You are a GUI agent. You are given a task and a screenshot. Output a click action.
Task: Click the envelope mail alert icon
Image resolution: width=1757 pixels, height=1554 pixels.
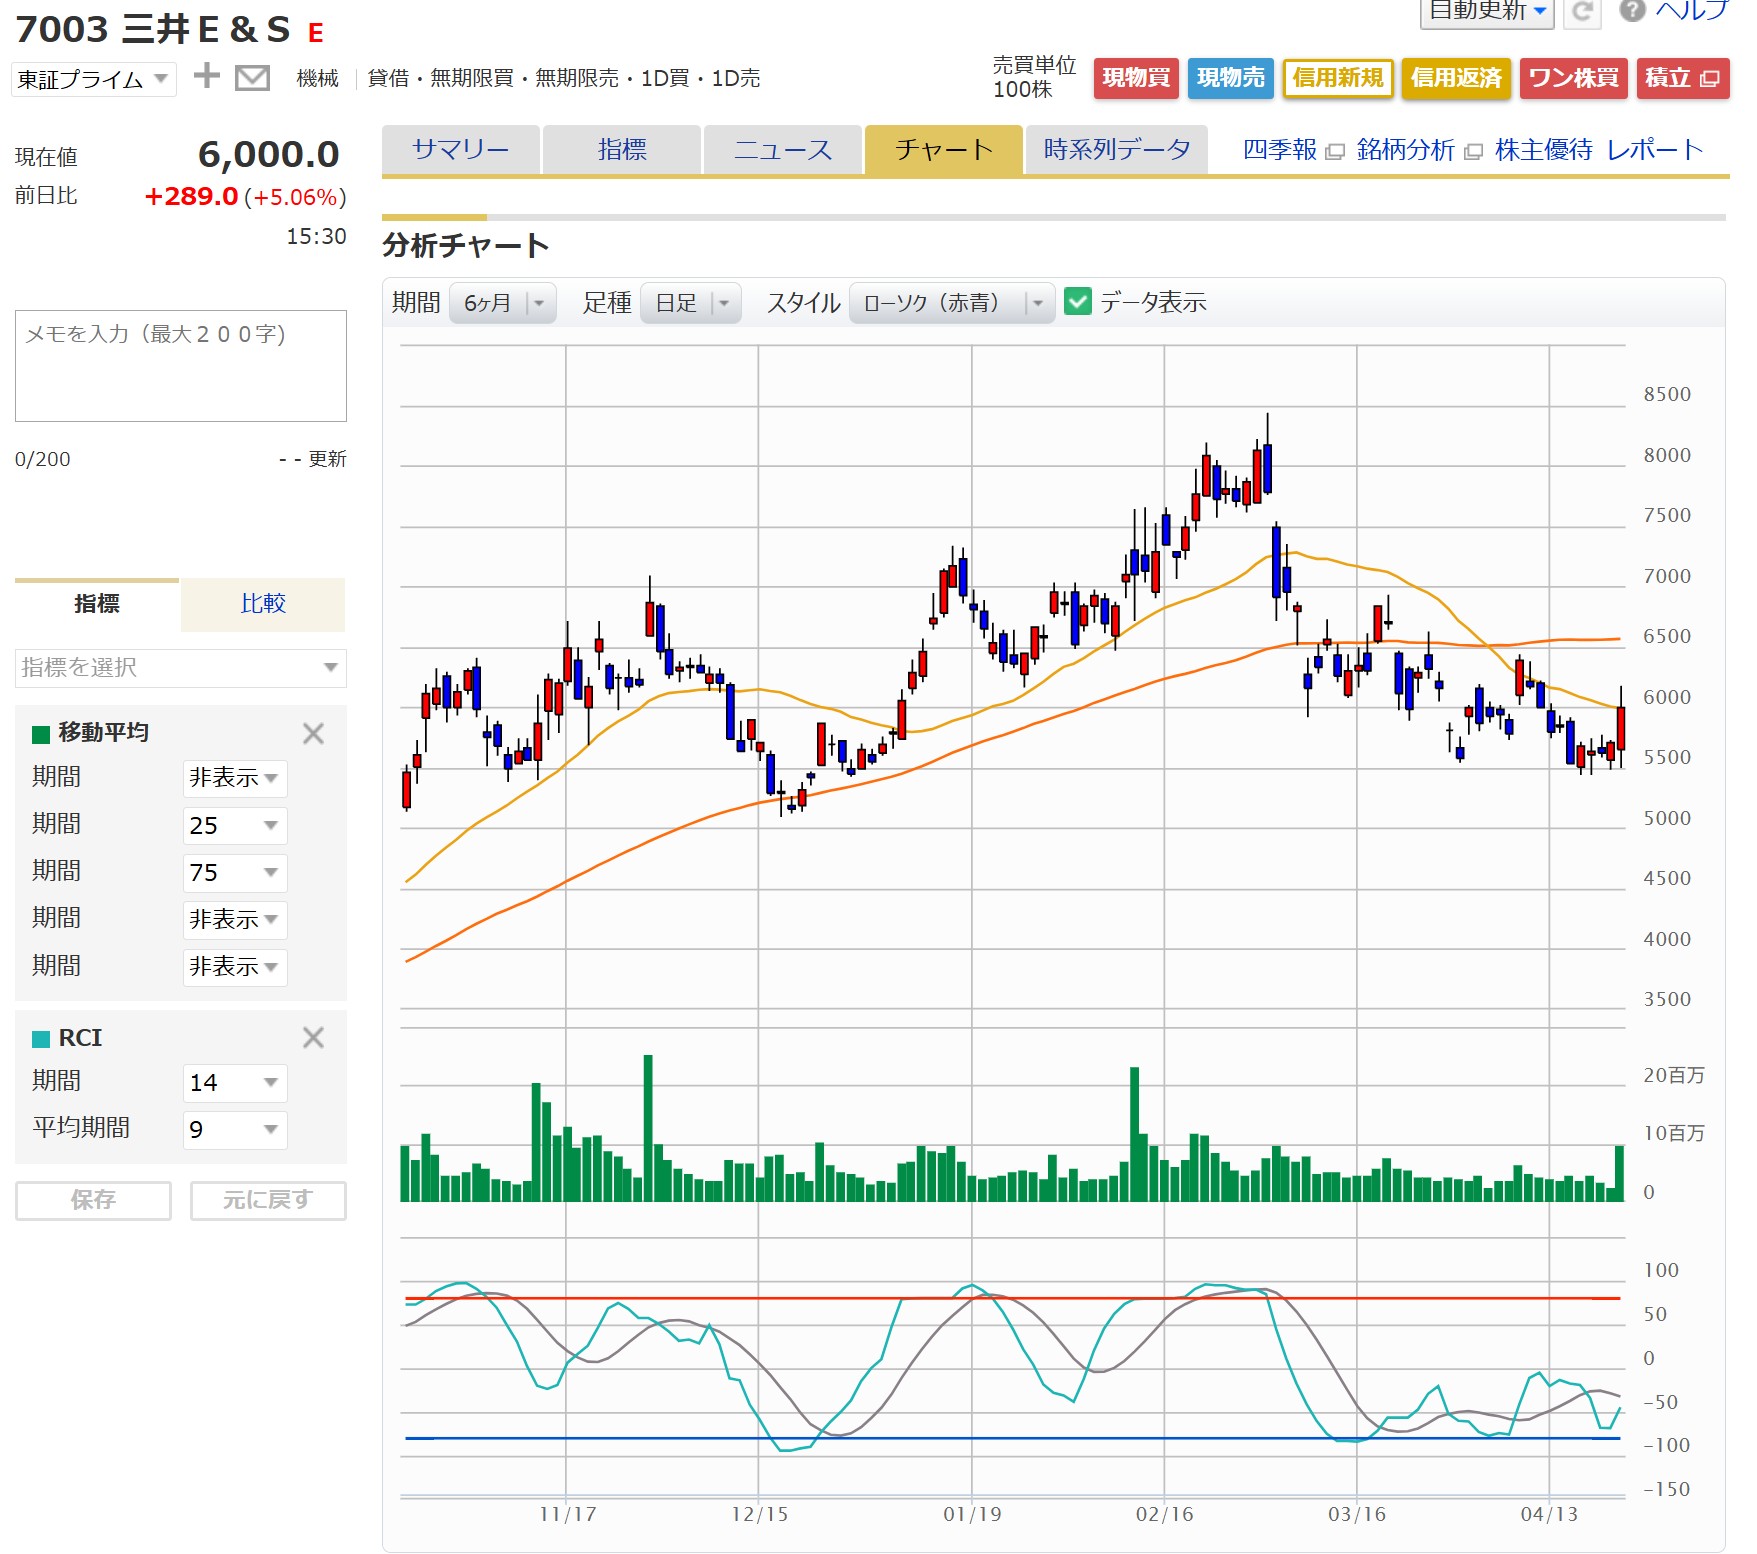[252, 77]
